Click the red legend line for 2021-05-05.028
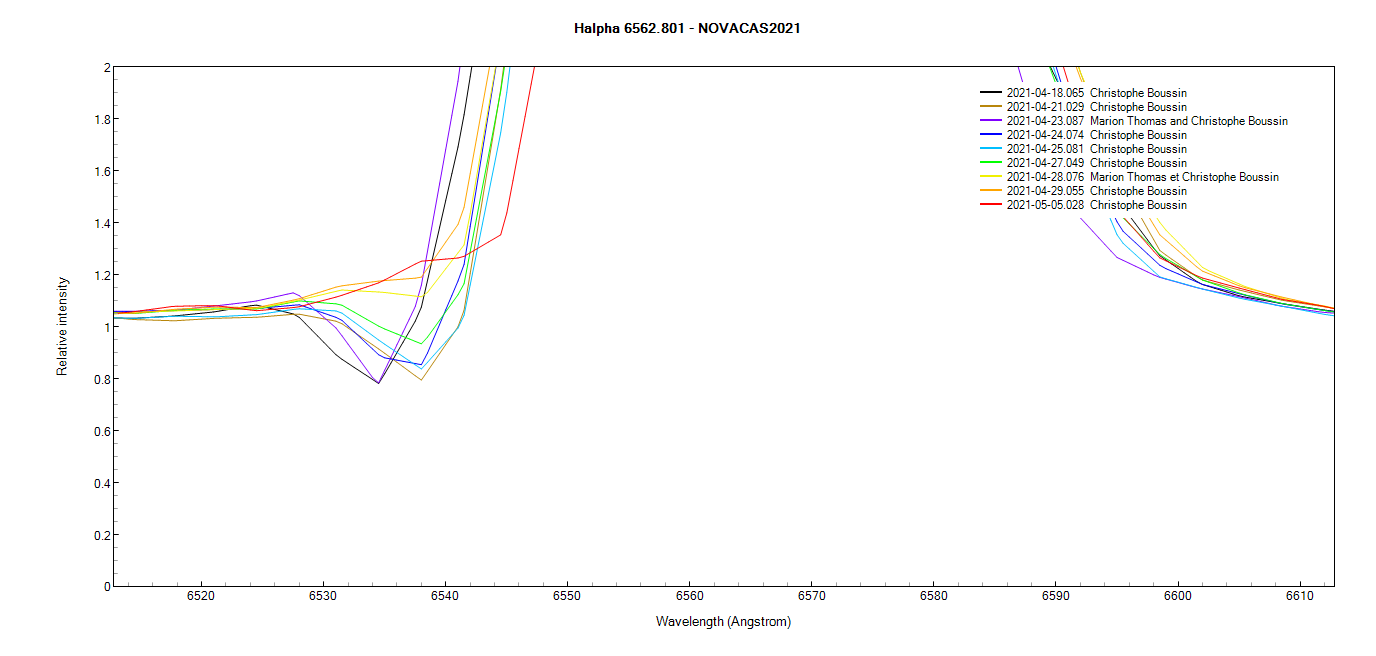This screenshot has width=1376, height=656. click(991, 205)
